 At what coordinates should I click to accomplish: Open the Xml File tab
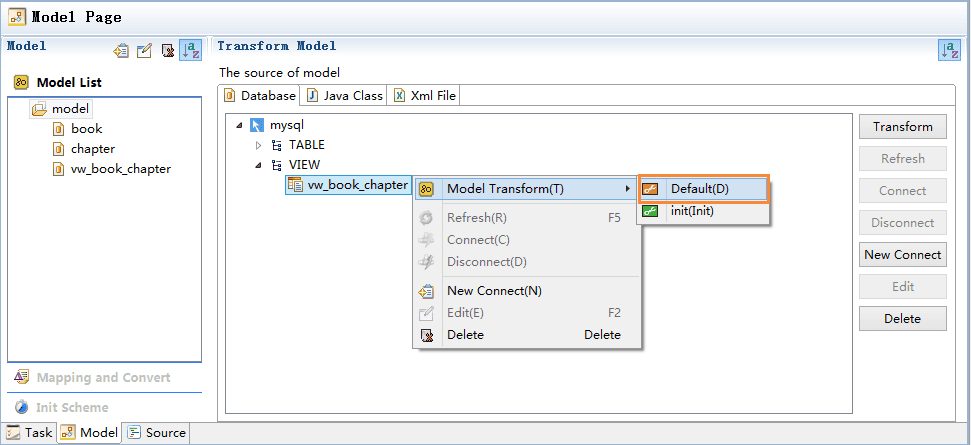[x=425, y=95]
